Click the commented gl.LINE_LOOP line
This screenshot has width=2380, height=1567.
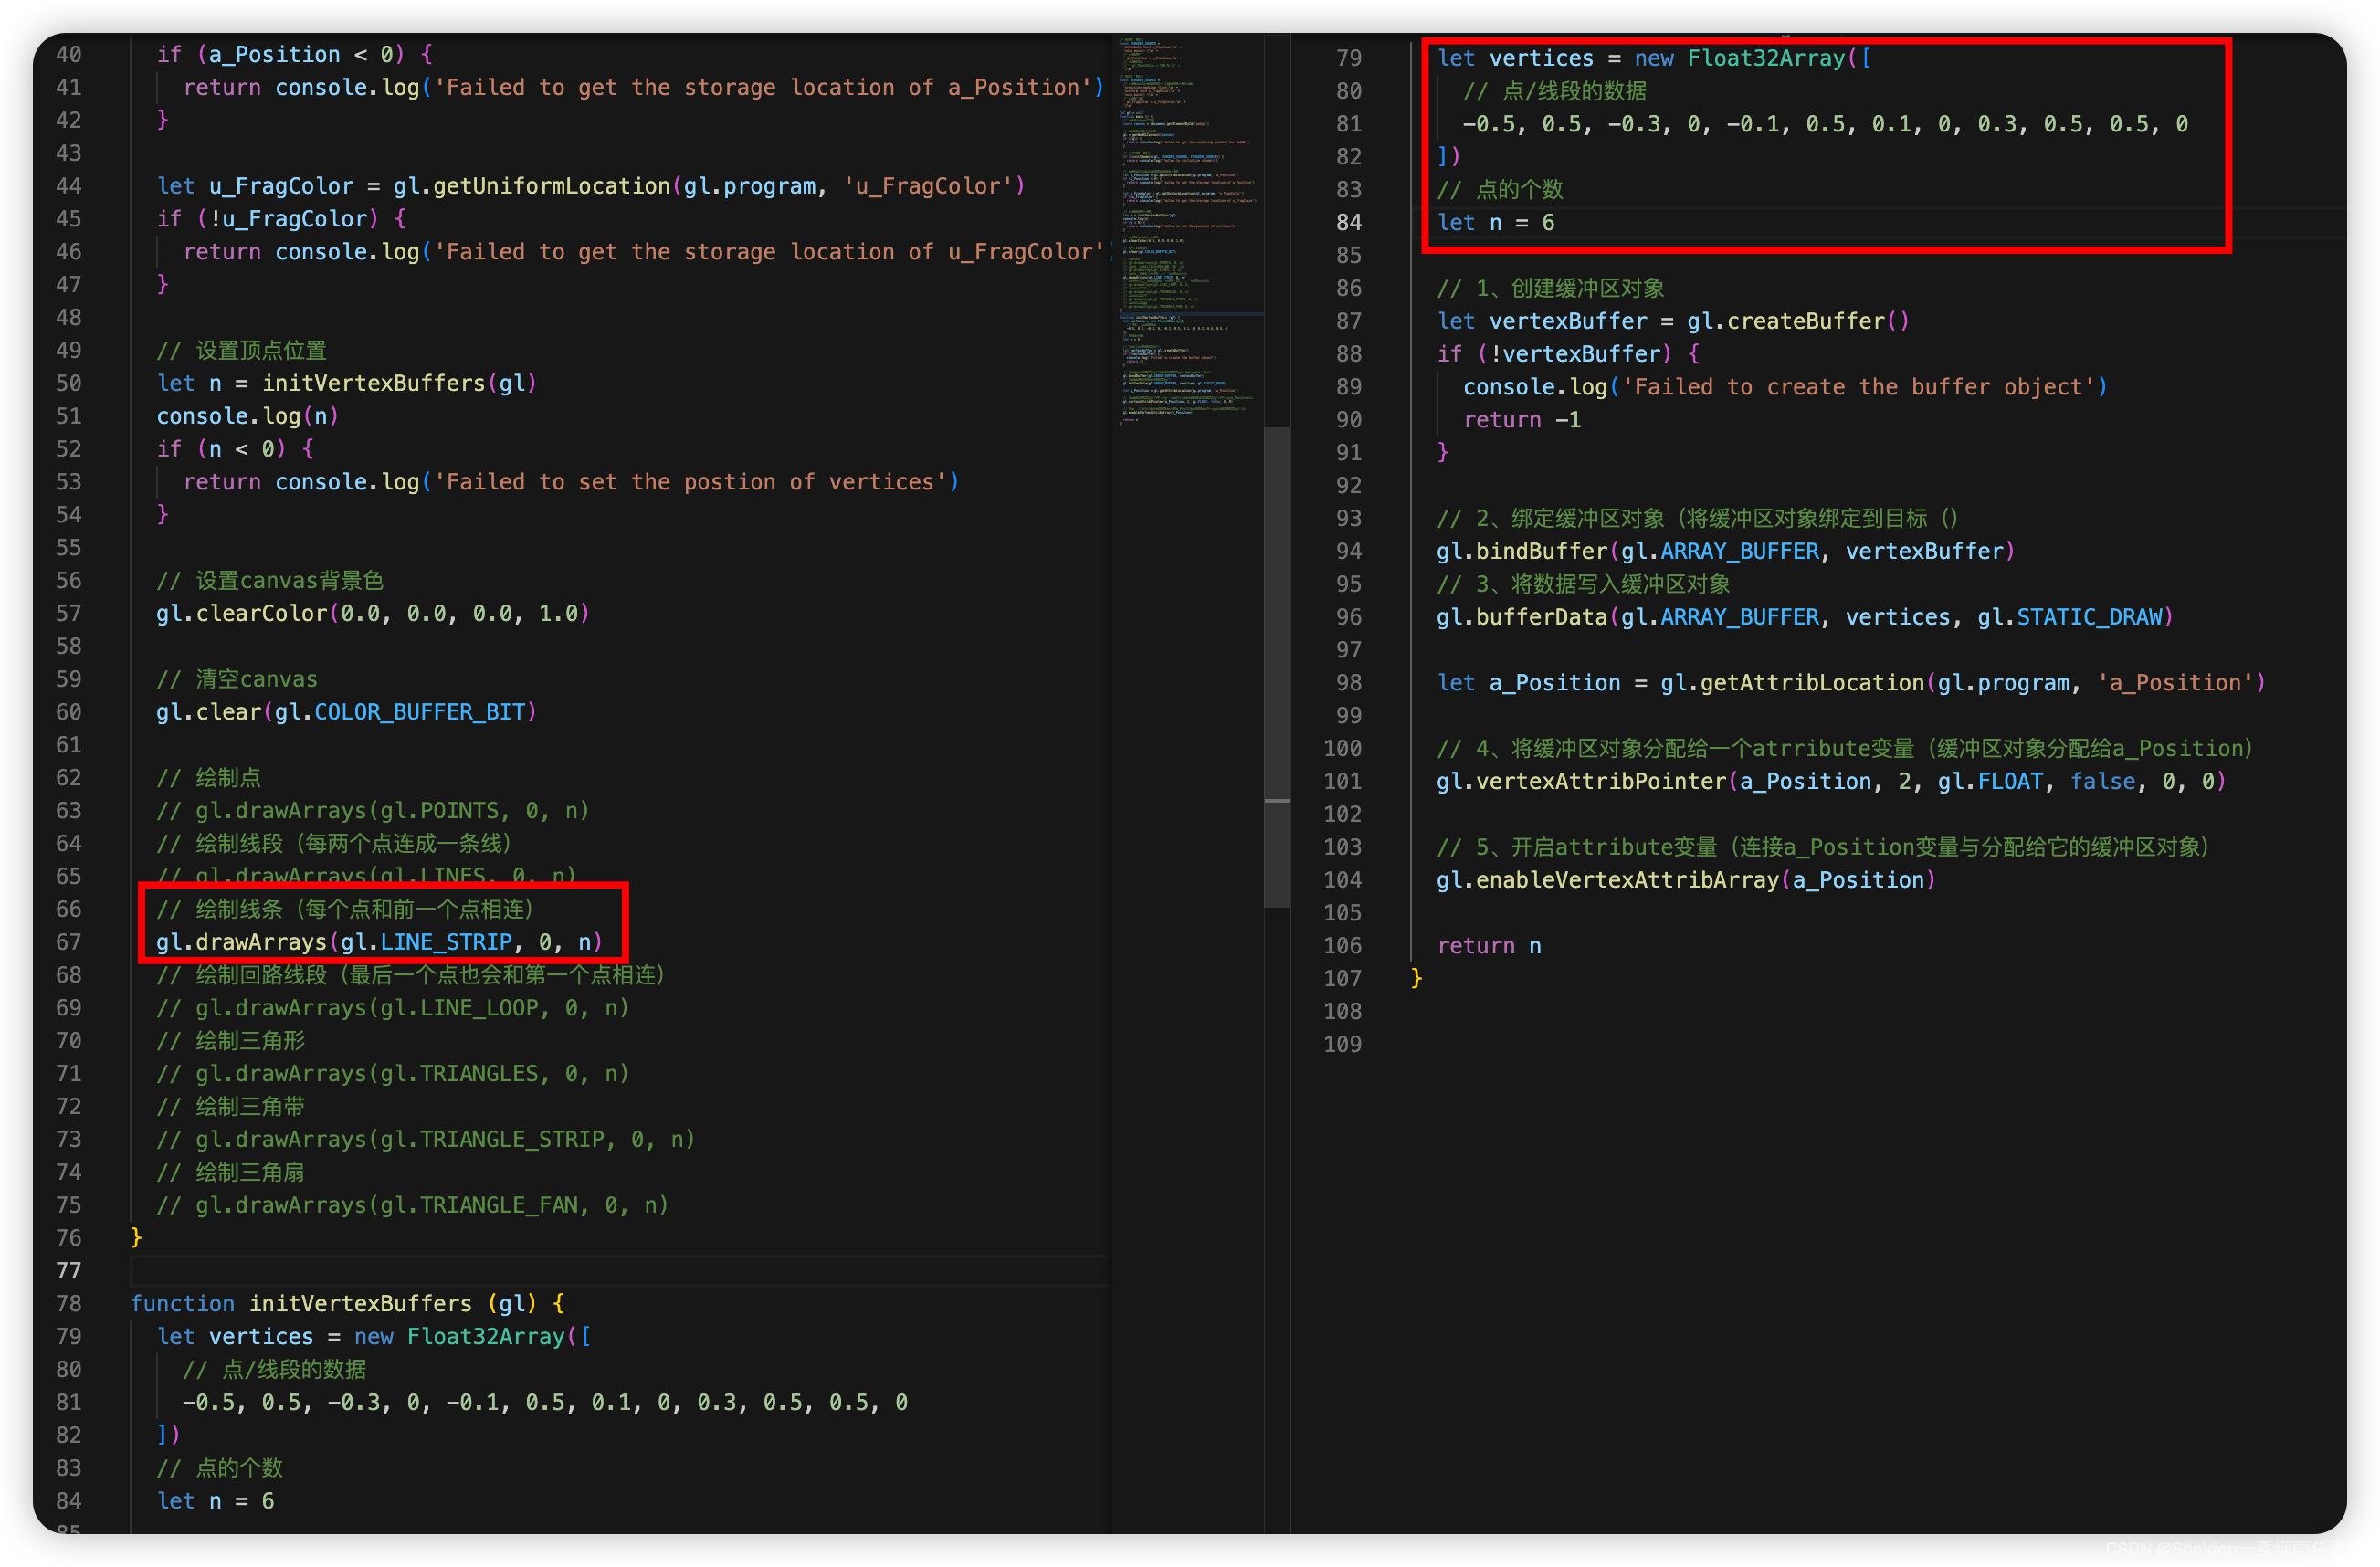pos(393,1008)
